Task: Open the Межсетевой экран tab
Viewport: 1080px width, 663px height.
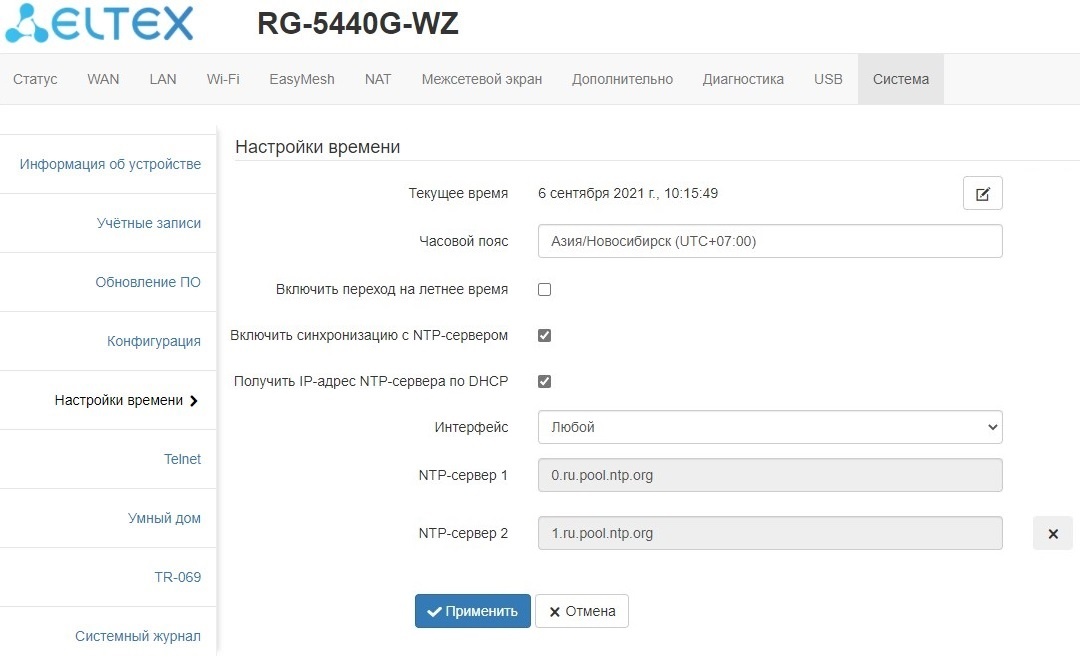Action: [x=482, y=79]
